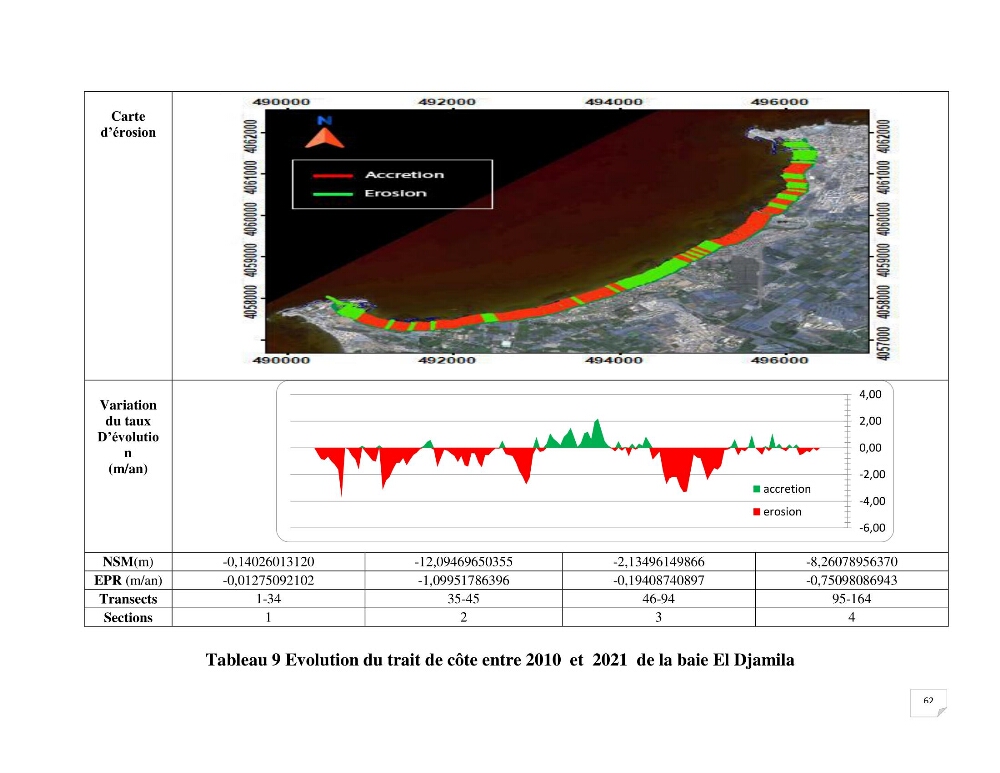
Task: Select EPR value -0,75098086943 cell
Action: [851, 580]
